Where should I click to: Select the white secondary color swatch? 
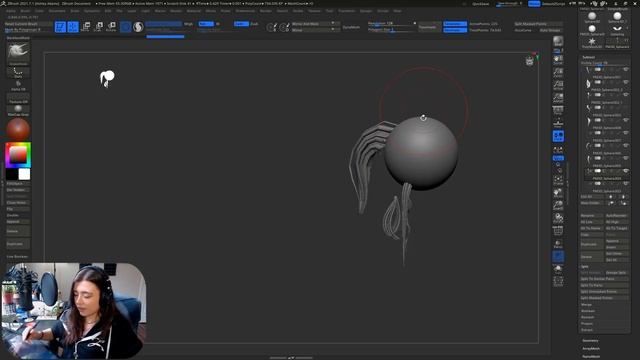(x=24, y=174)
